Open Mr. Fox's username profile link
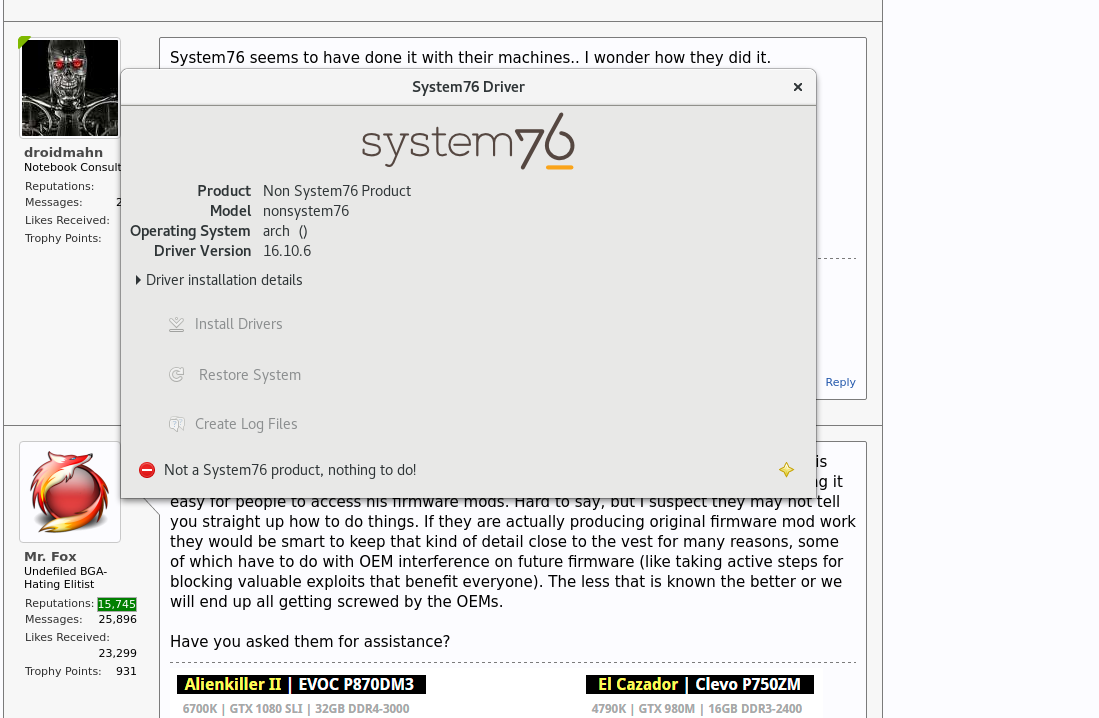The image size is (1099, 718). click(50, 556)
